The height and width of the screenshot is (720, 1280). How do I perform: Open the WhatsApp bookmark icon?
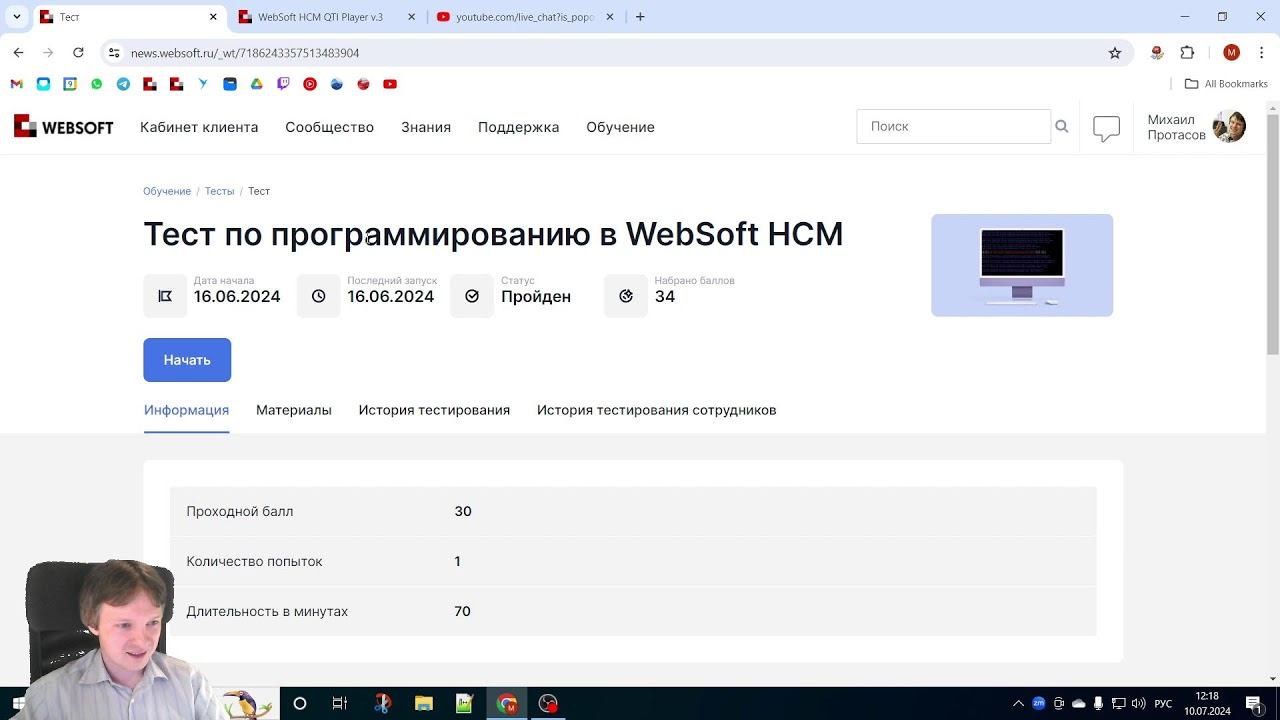point(96,84)
